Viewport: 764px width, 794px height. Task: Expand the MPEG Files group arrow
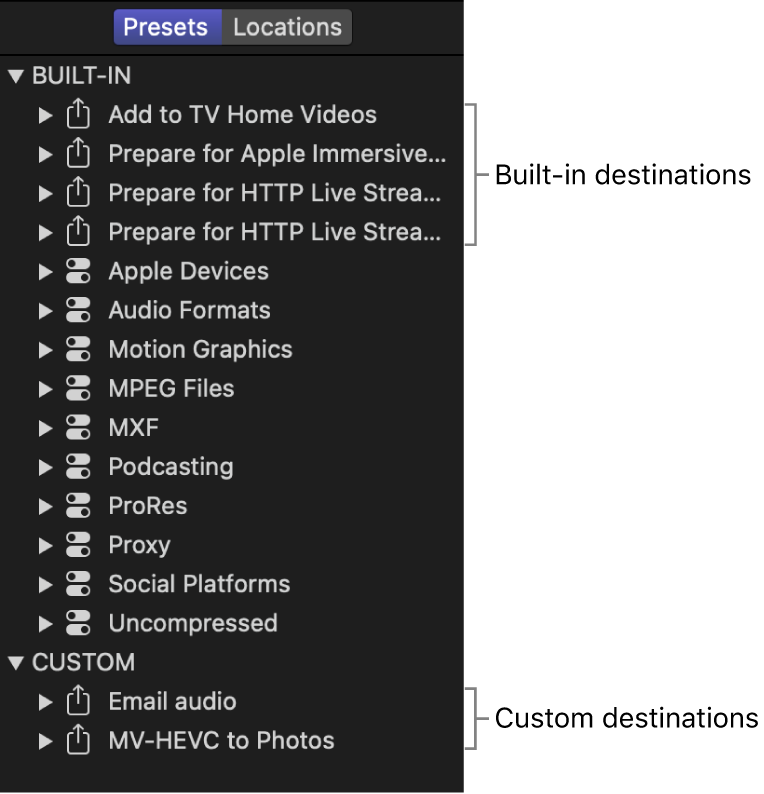tap(45, 389)
